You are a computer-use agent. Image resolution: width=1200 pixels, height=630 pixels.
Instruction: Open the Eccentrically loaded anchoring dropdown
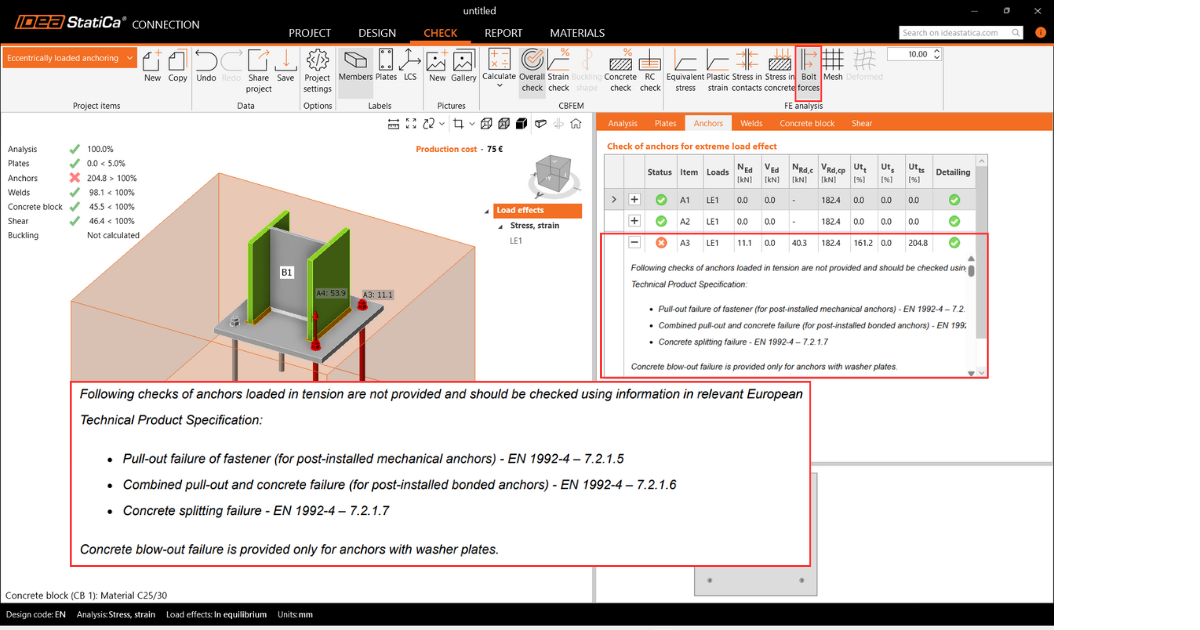tap(70, 58)
